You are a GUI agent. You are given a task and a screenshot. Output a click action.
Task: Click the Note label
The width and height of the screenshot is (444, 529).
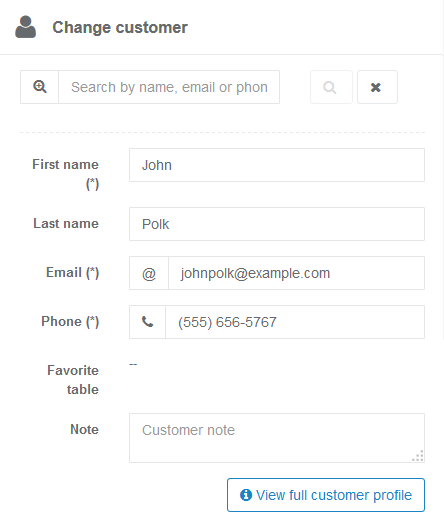coord(84,429)
